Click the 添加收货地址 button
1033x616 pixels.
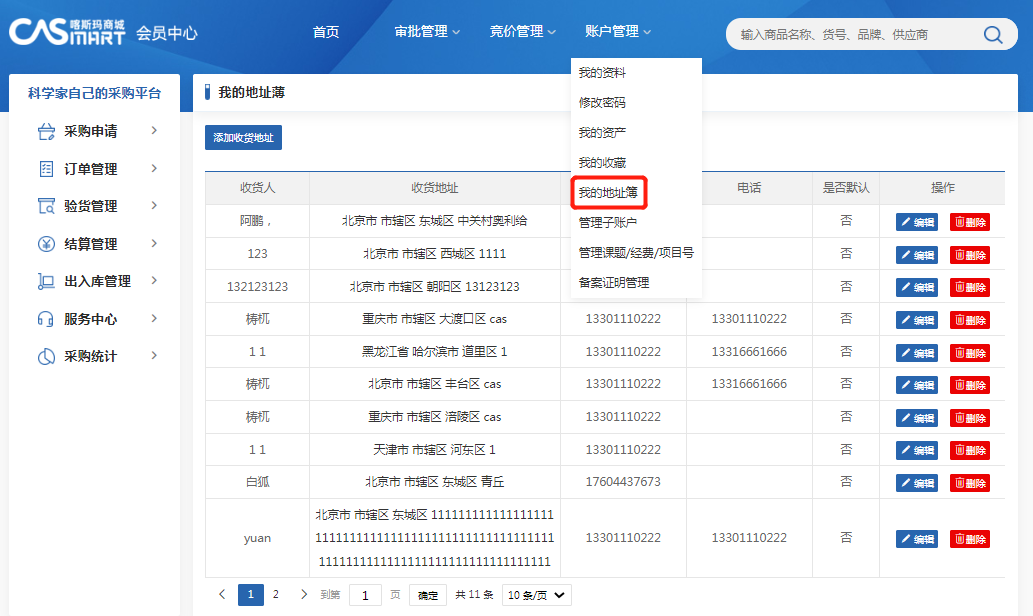243,138
